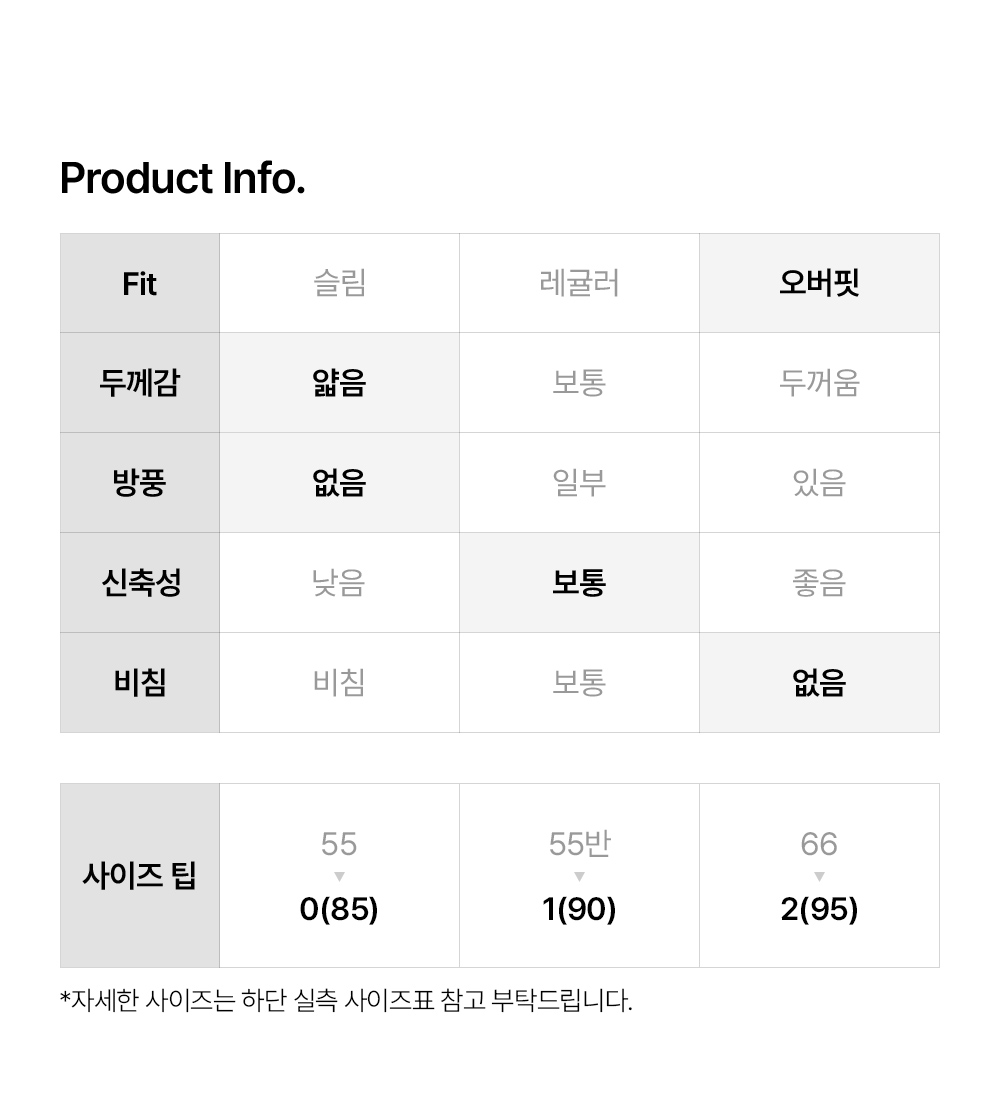This screenshot has height=1110, width=1000.
Task: Click the 2(95) size value
Action: pos(819,909)
